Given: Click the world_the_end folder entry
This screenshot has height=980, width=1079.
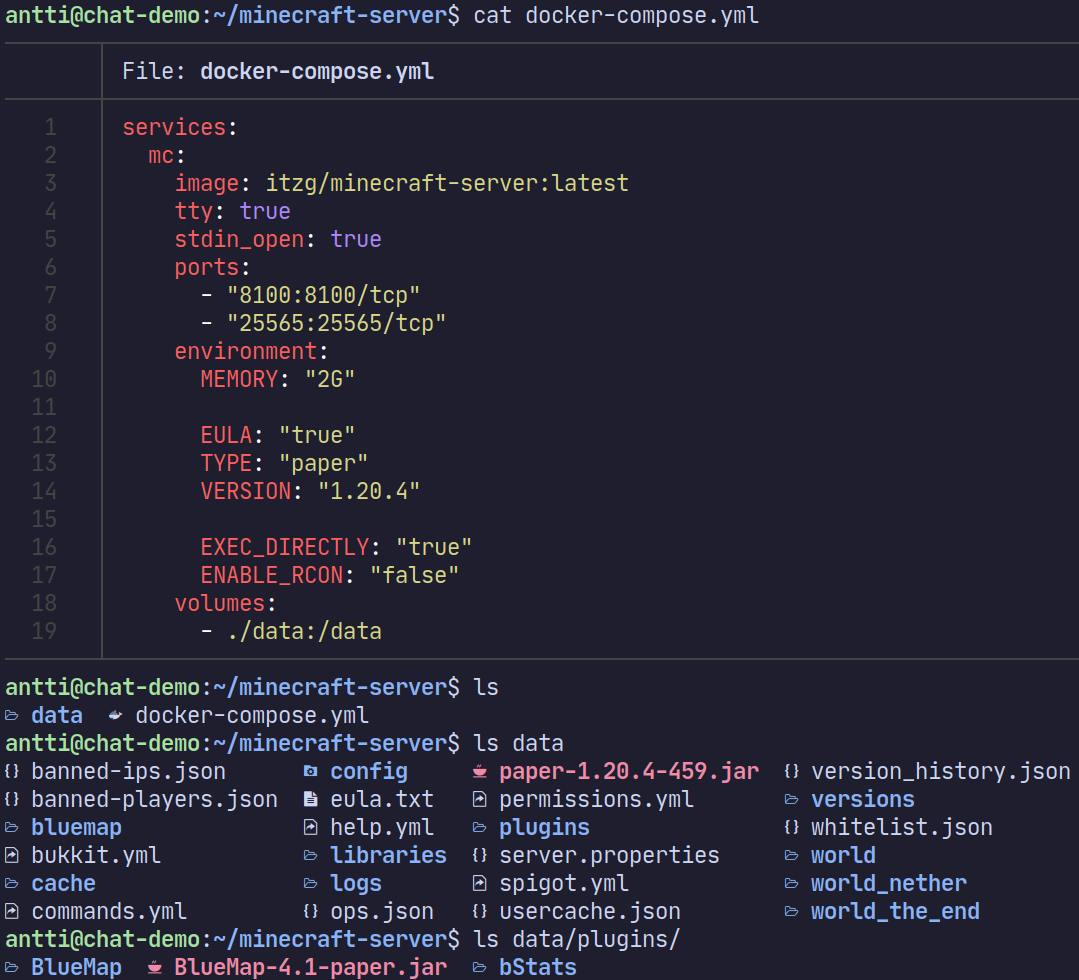Looking at the screenshot, I should coord(895,911).
